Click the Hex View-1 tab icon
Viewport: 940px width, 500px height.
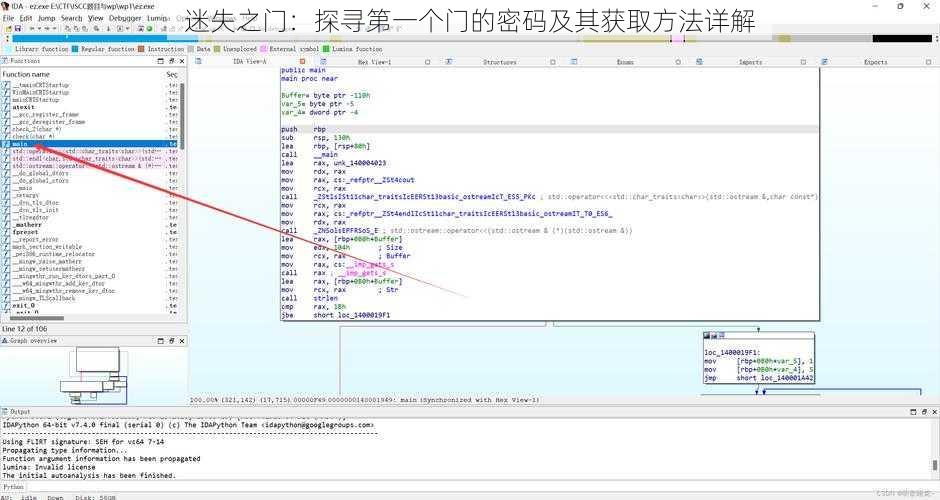324,62
